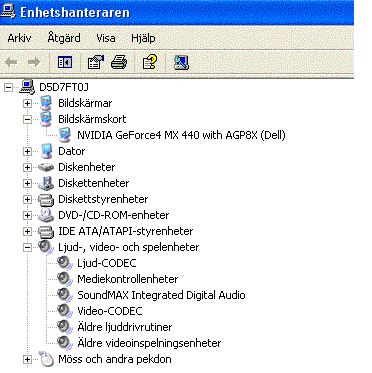The height and width of the screenshot is (373, 372).
Task: Expand the Bildskärmar category
Action: pos(27,103)
